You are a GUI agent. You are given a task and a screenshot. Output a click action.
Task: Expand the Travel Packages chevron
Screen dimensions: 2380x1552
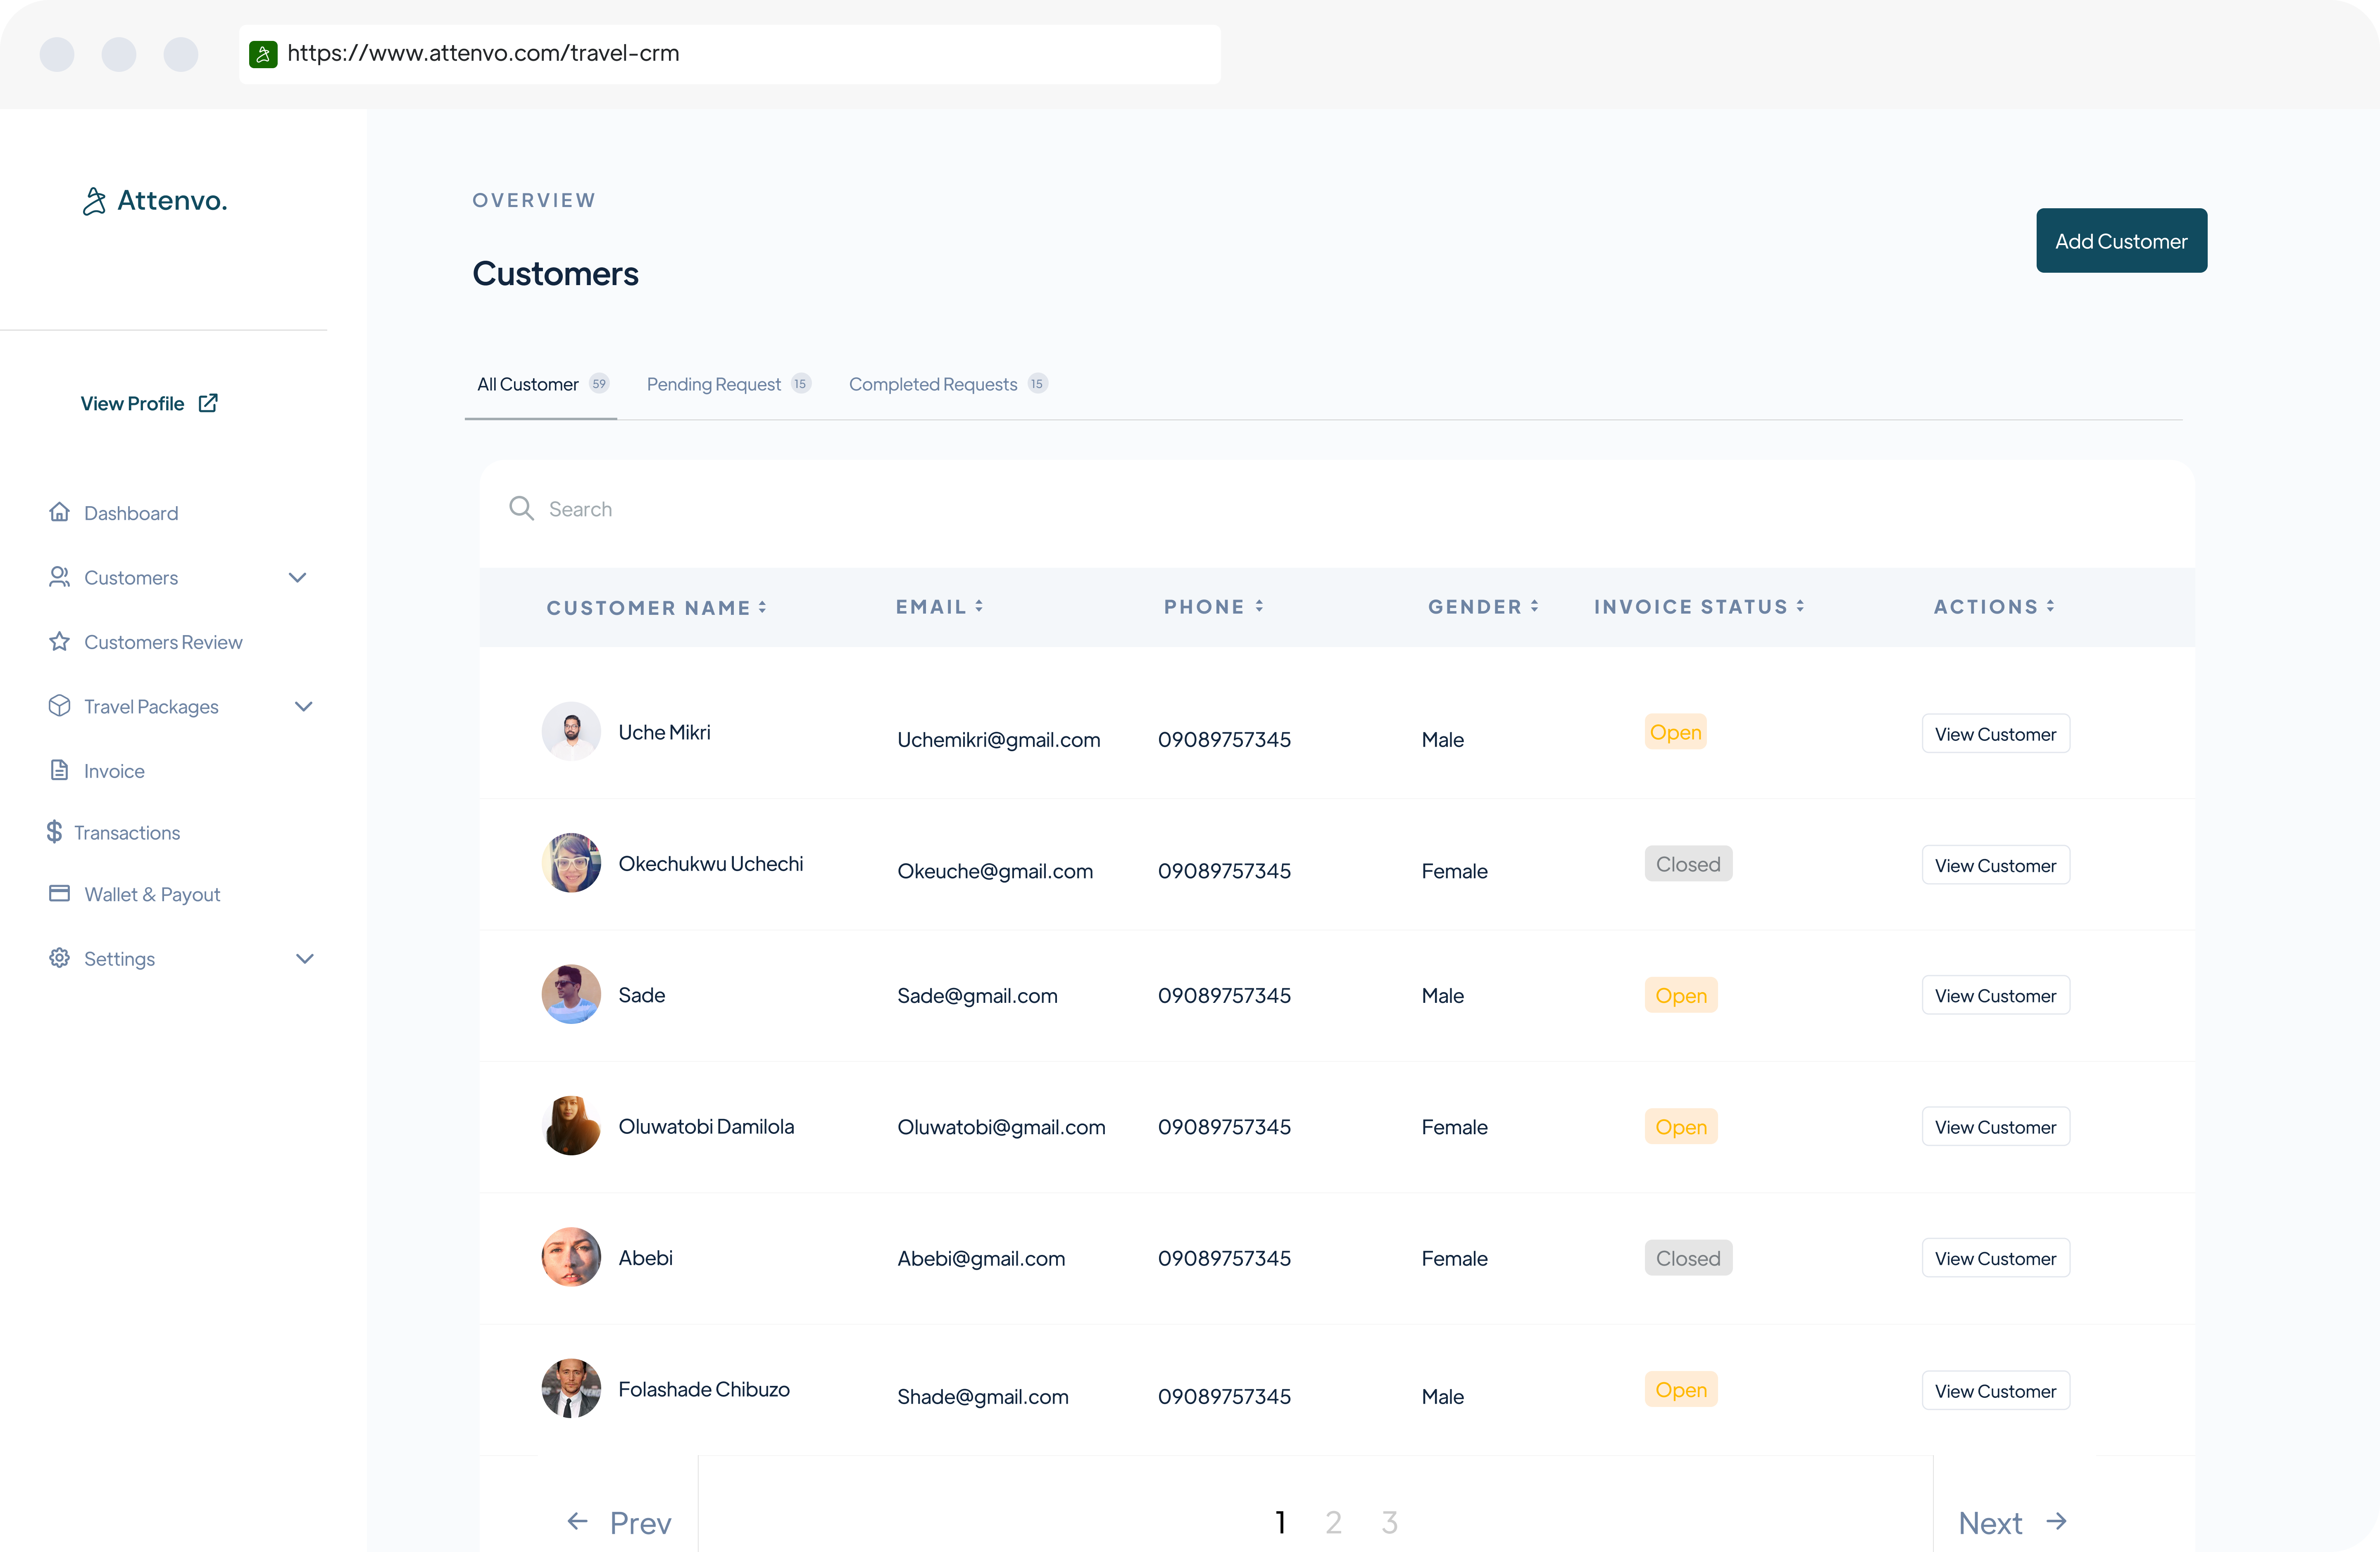pyautogui.click(x=304, y=706)
